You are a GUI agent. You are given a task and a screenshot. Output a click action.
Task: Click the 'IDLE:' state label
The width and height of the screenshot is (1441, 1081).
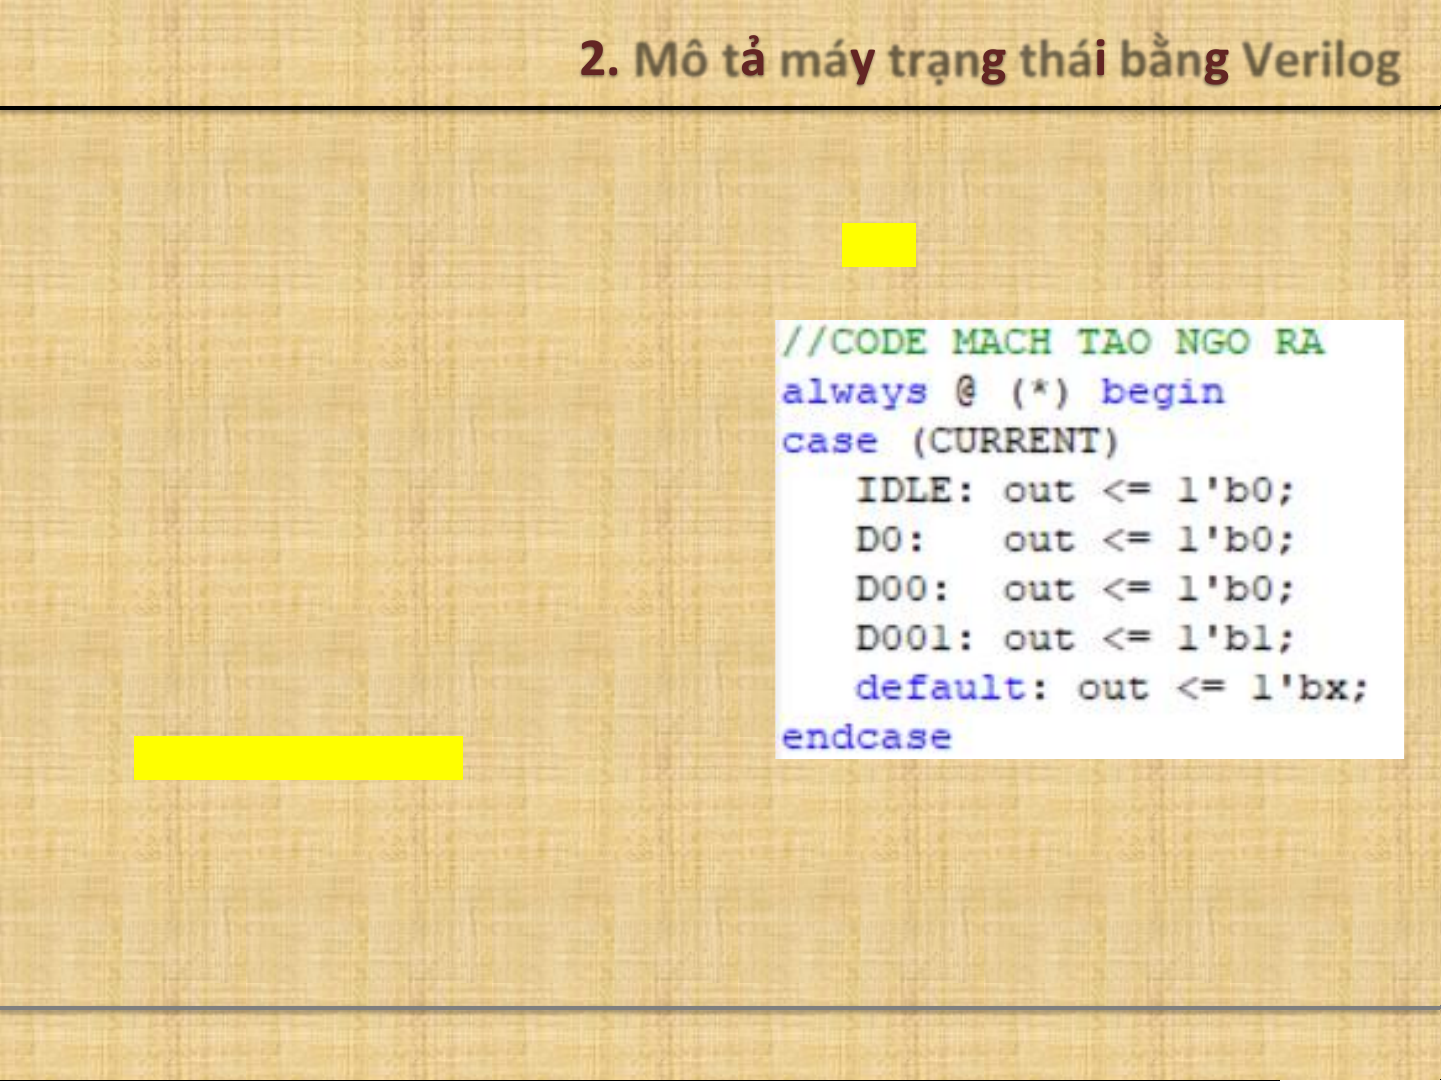coord(914,490)
